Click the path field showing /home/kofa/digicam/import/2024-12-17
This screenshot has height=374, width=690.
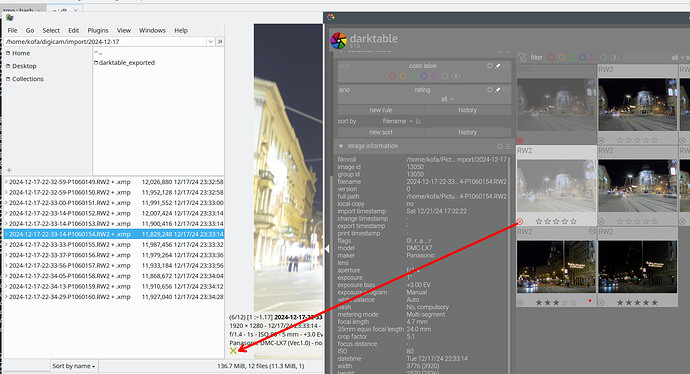coord(105,41)
